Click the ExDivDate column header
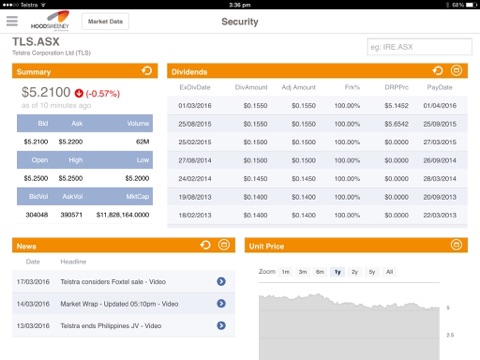Screen dimensions: 480x360 pos(195,87)
